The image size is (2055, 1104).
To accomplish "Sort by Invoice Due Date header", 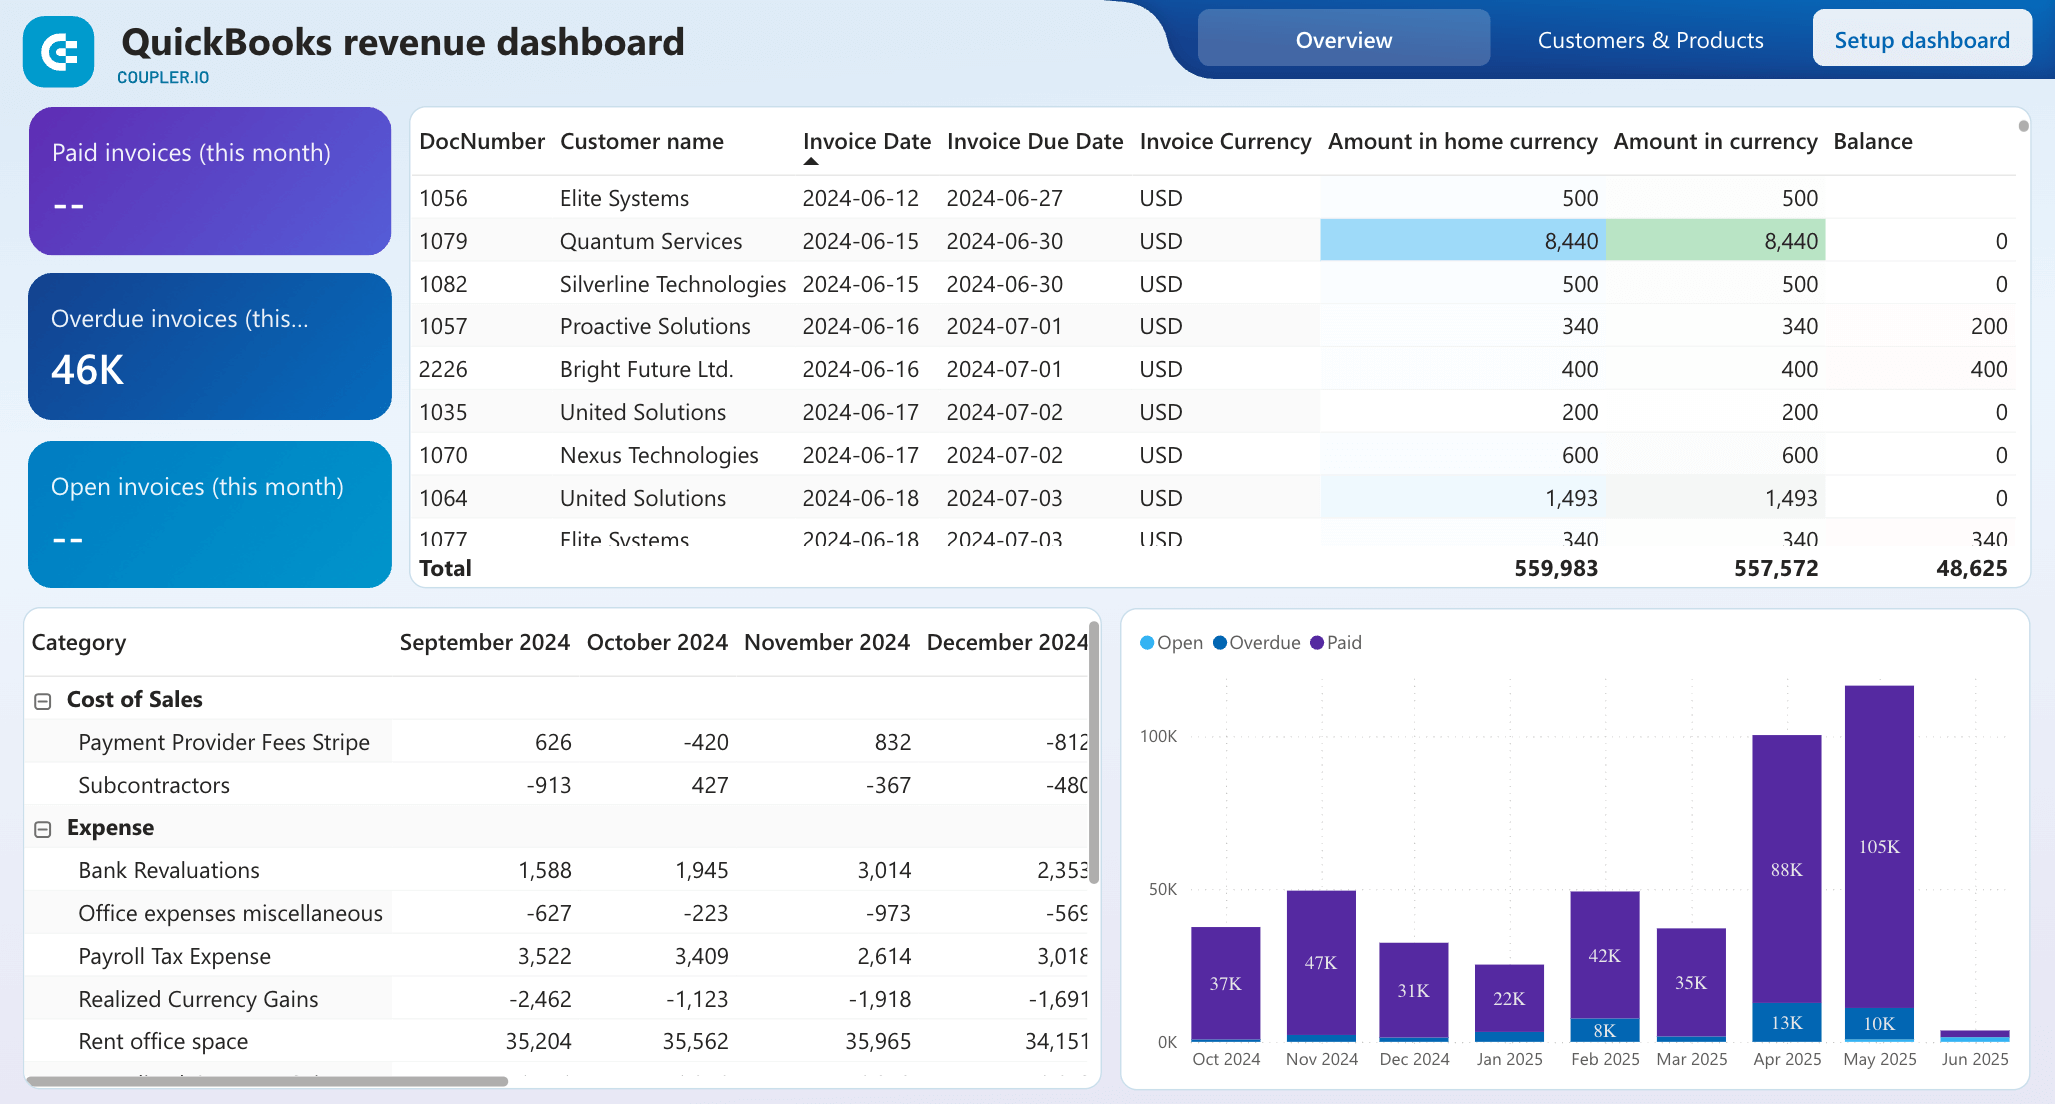I will [x=1035, y=141].
